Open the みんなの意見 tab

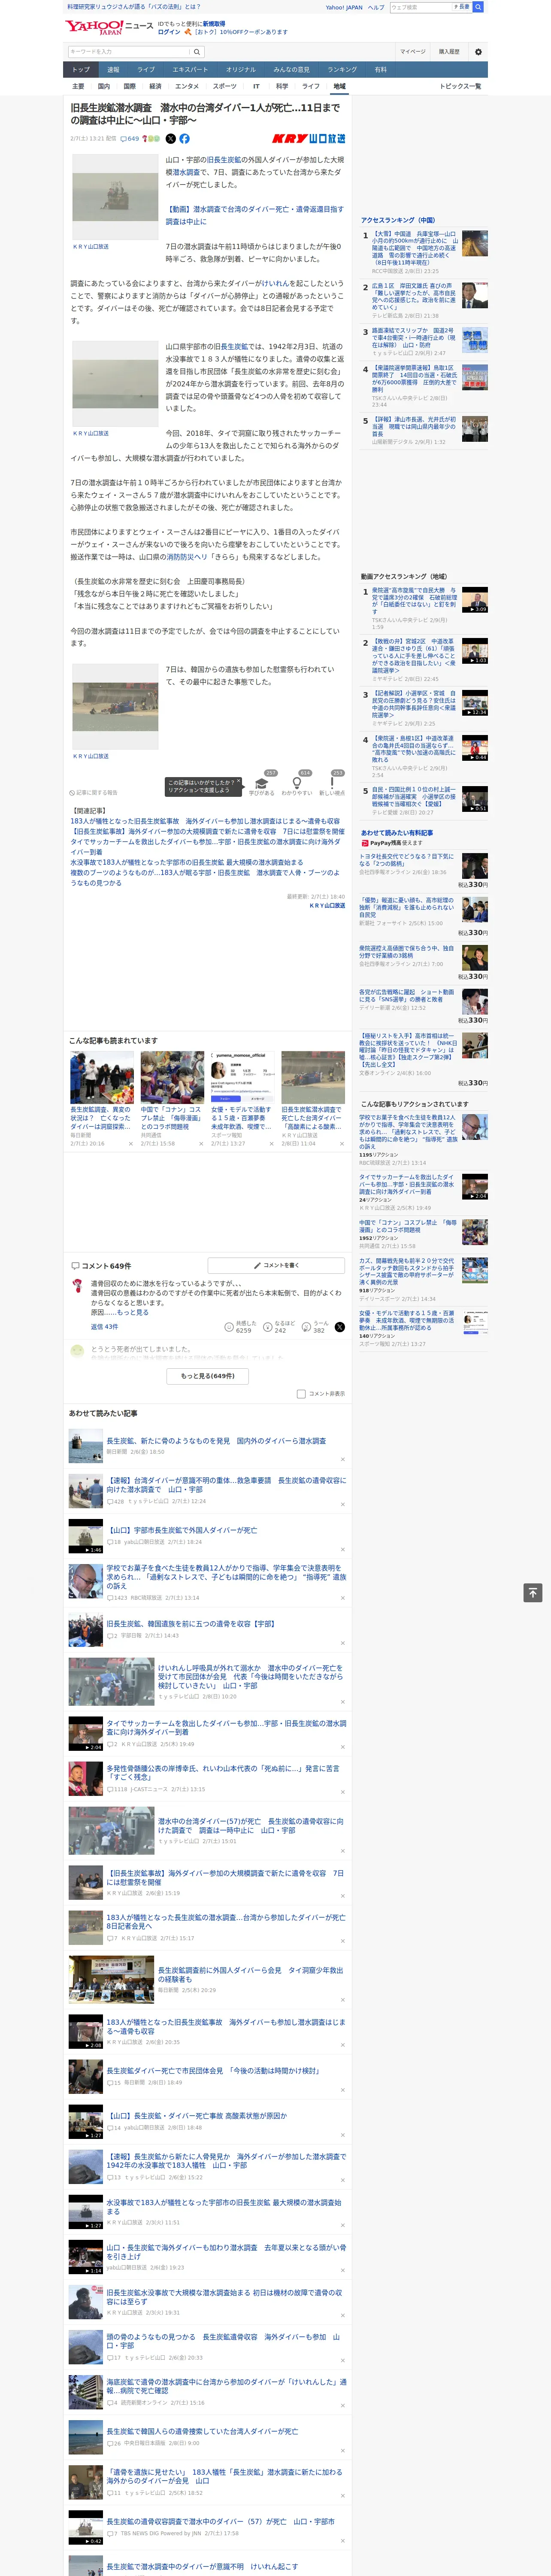tap(292, 69)
